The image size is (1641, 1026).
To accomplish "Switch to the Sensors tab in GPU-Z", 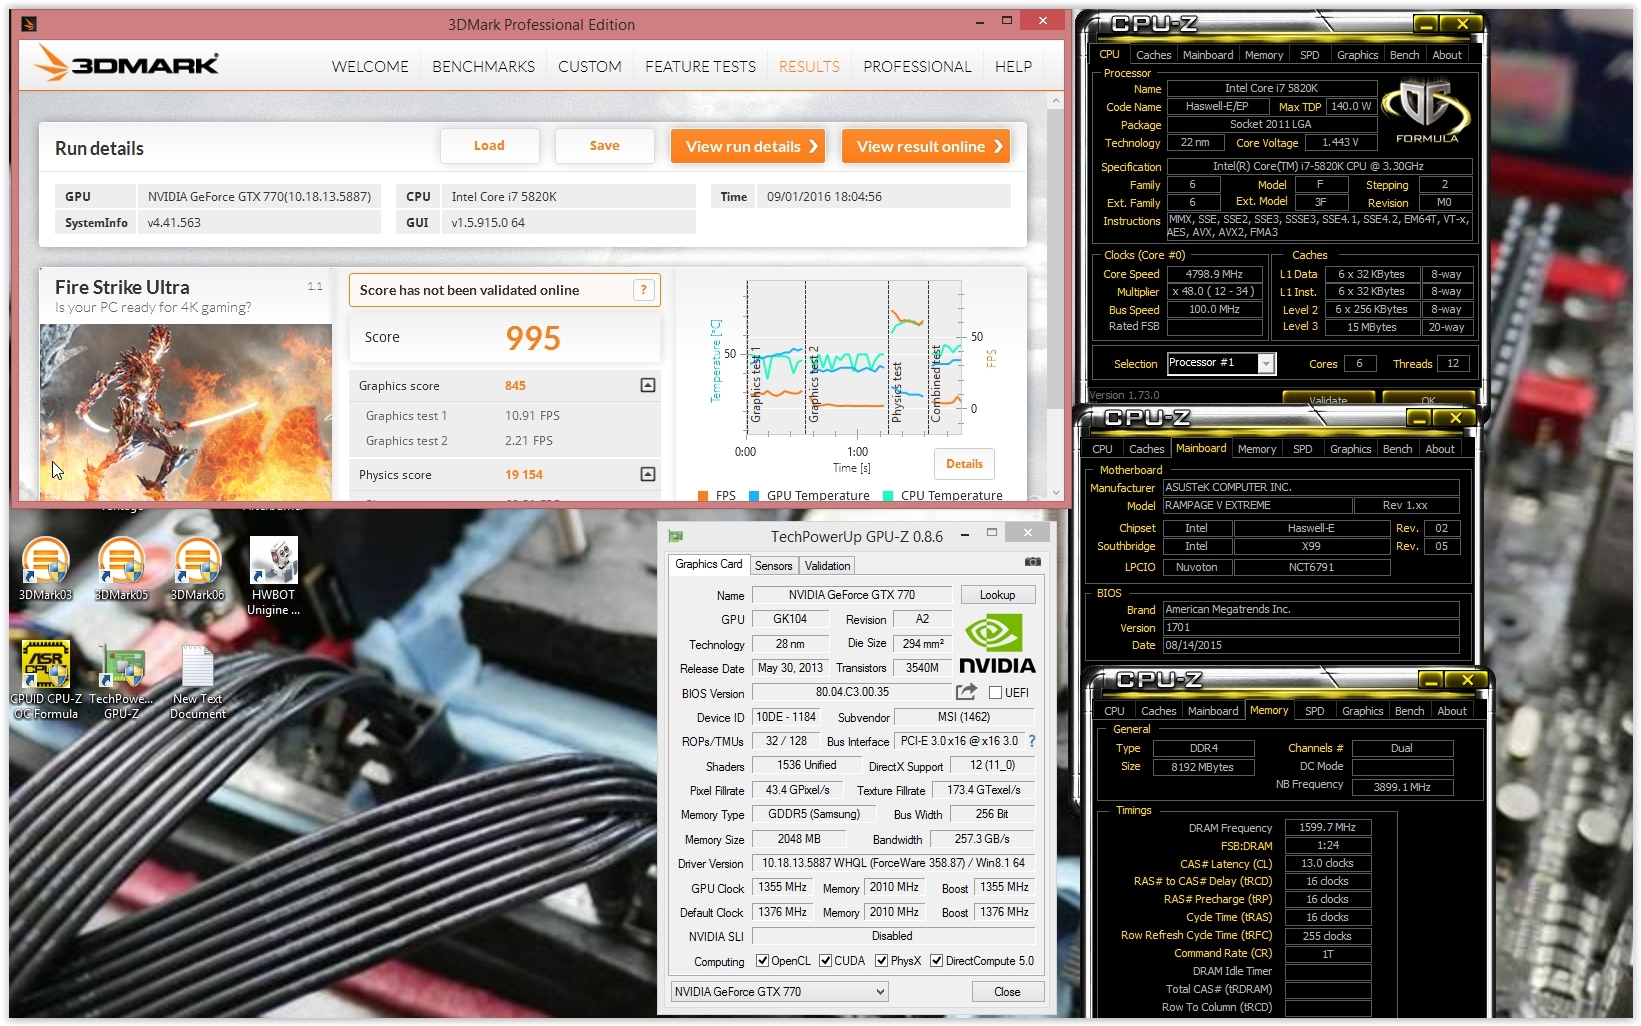I will (773, 566).
